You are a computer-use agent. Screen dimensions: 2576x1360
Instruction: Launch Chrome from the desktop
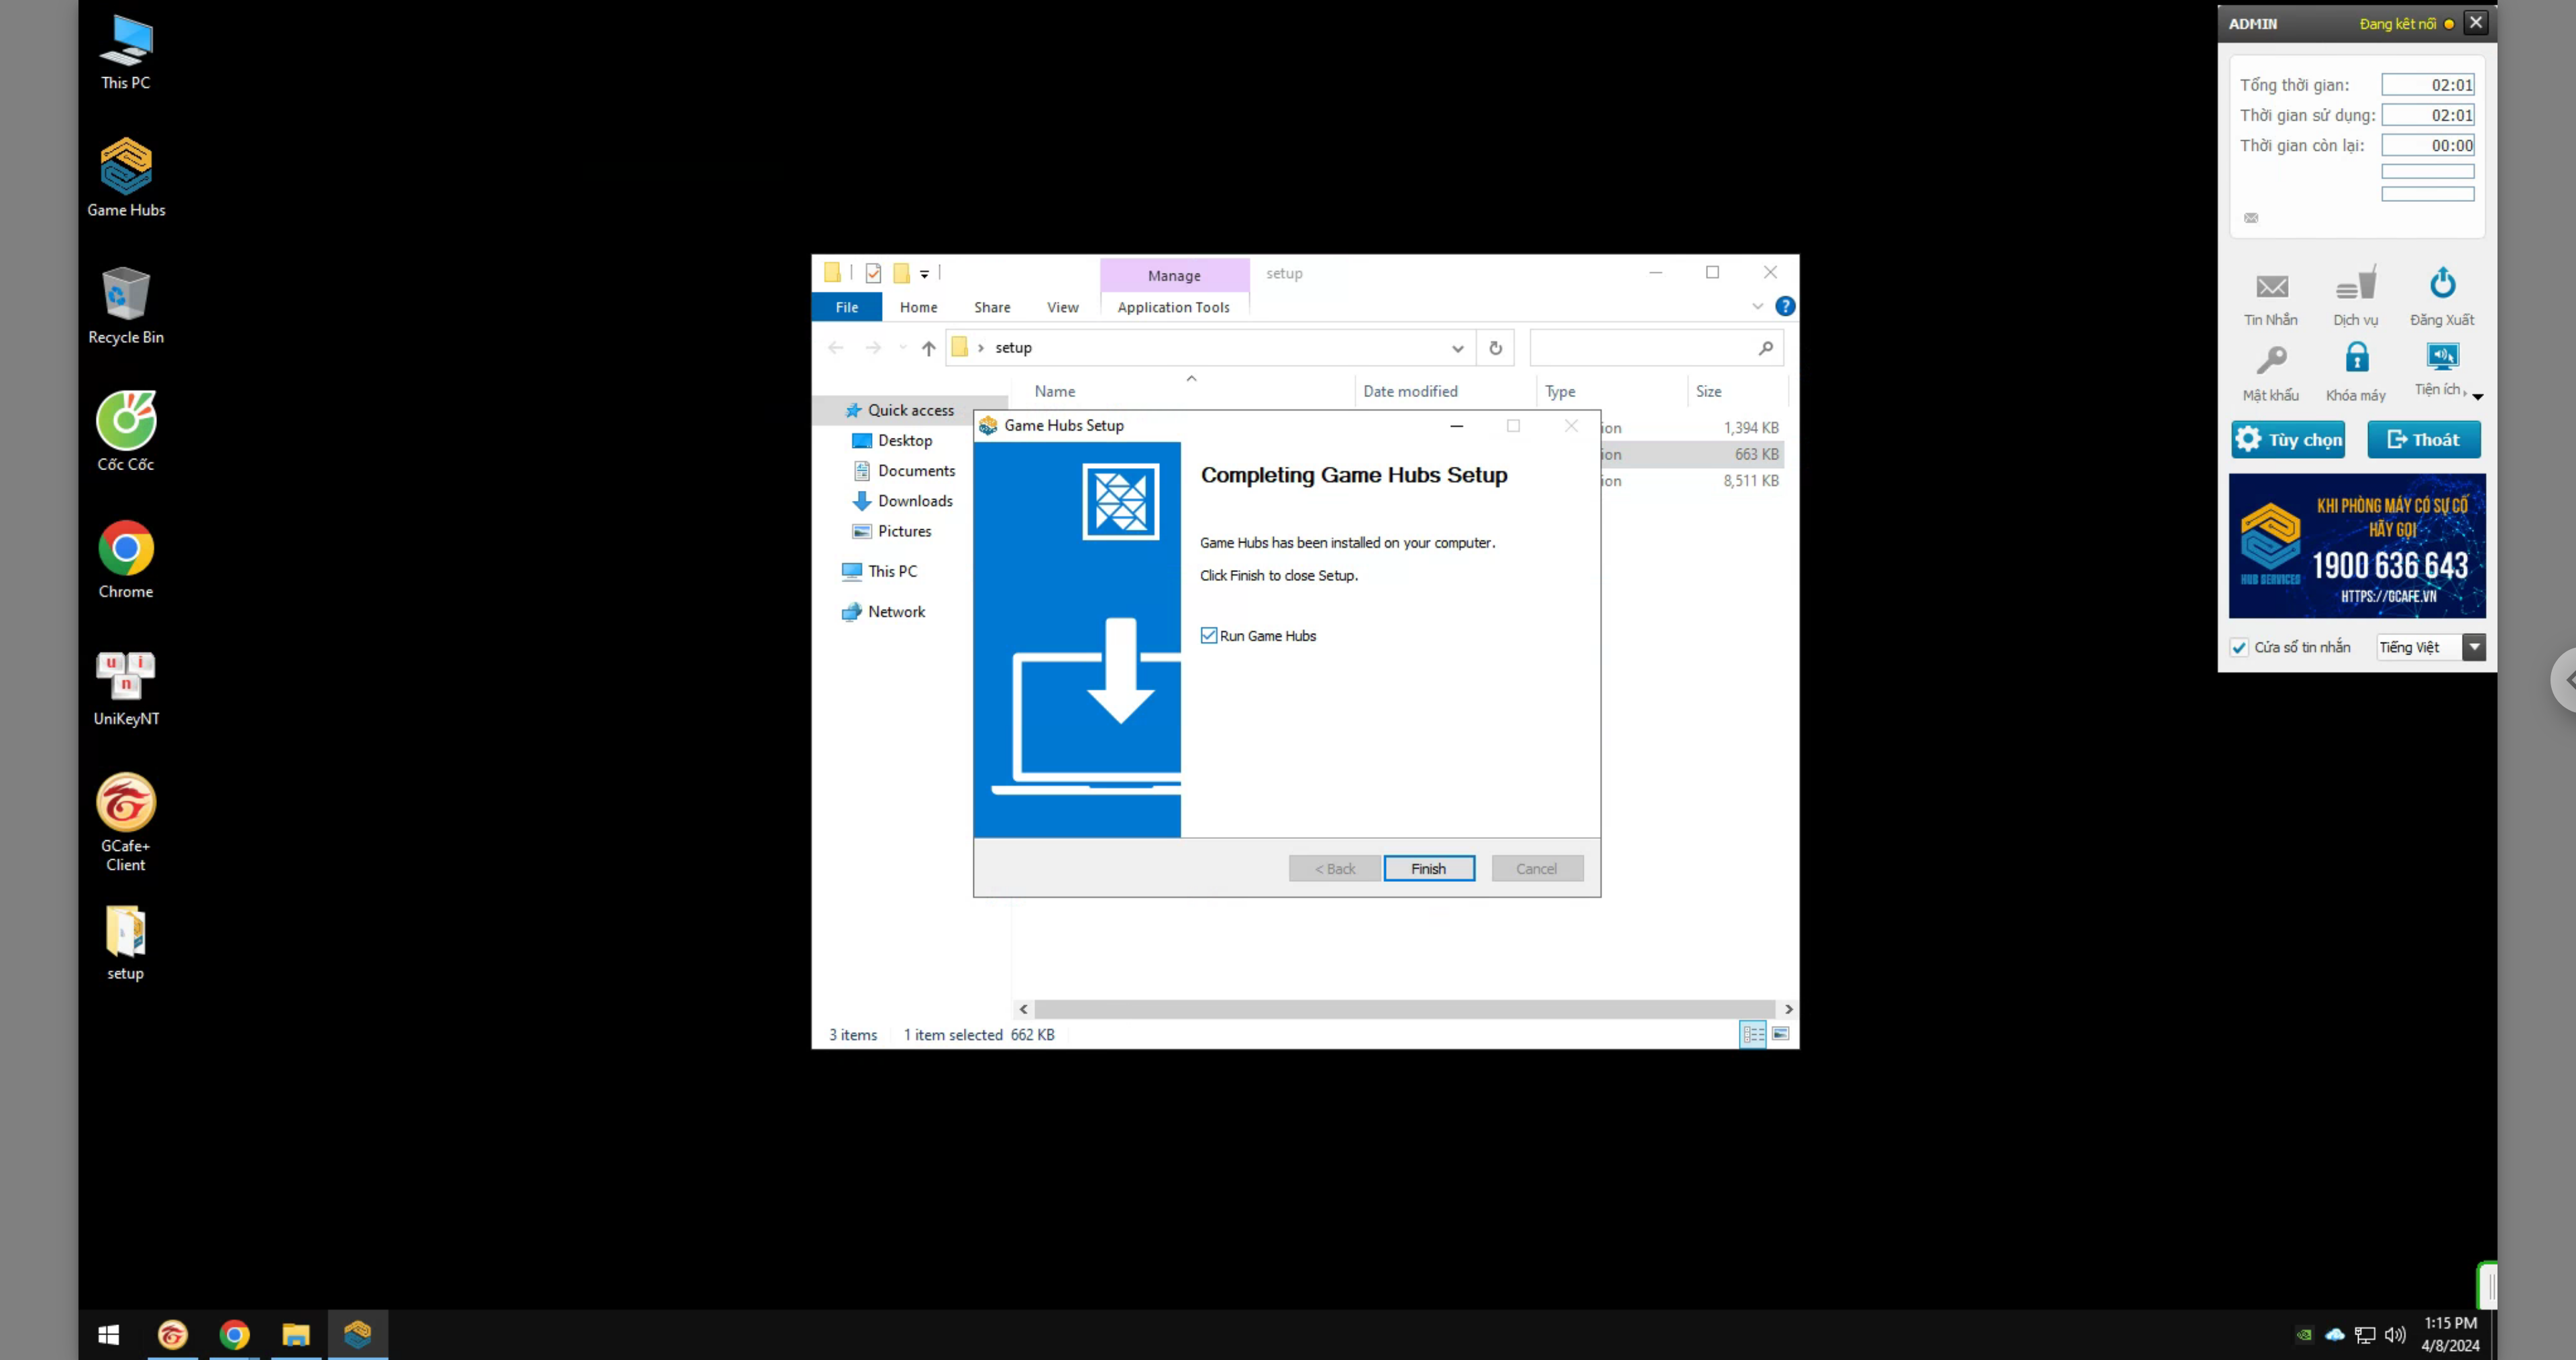click(x=126, y=559)
